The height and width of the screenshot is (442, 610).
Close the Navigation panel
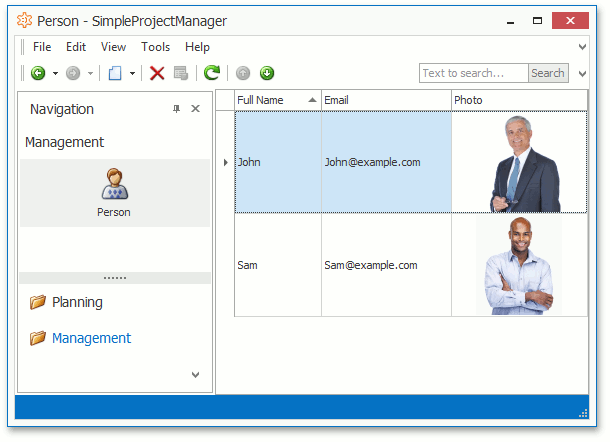pyautogui.click(x=195, y=109)
